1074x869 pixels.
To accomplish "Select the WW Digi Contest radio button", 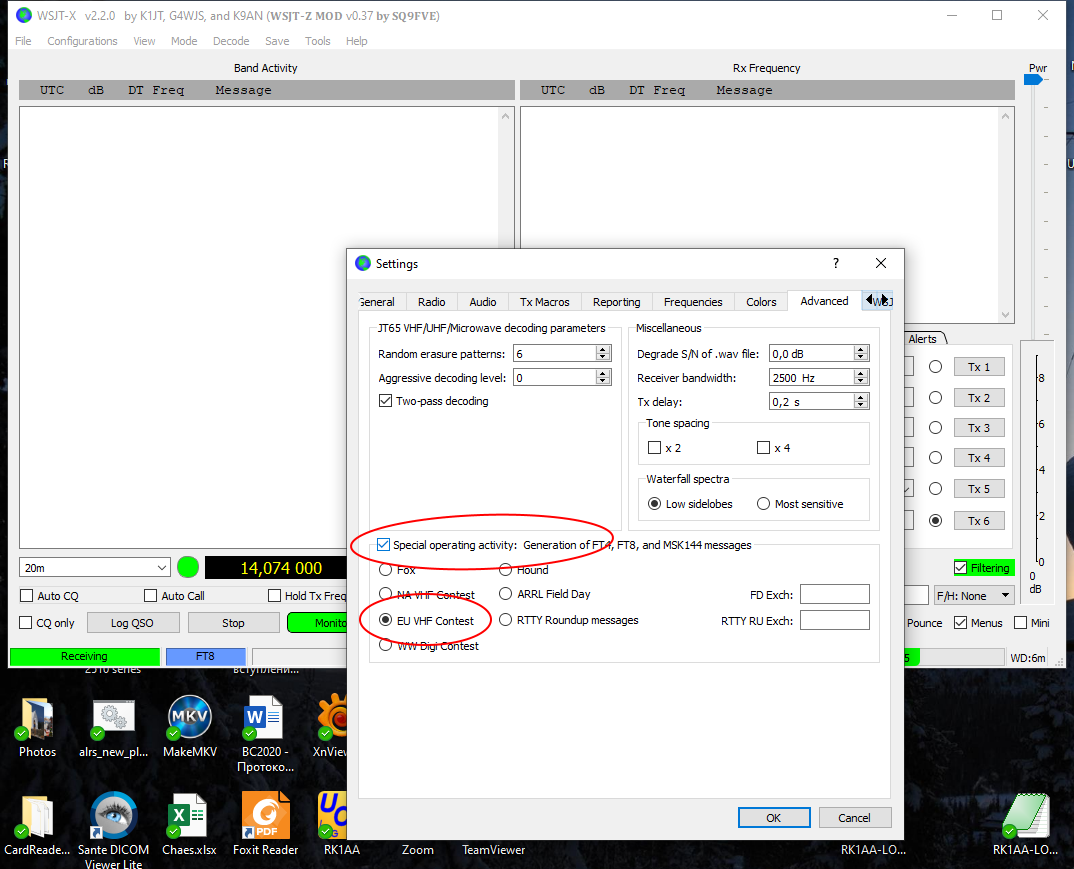I will [x=386, y=646].
